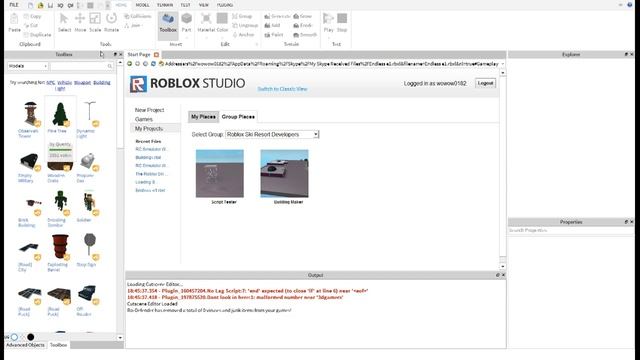Open the Color picker in ribbon
This screenshot has height=360, width=640.
[x=222, y=22]
